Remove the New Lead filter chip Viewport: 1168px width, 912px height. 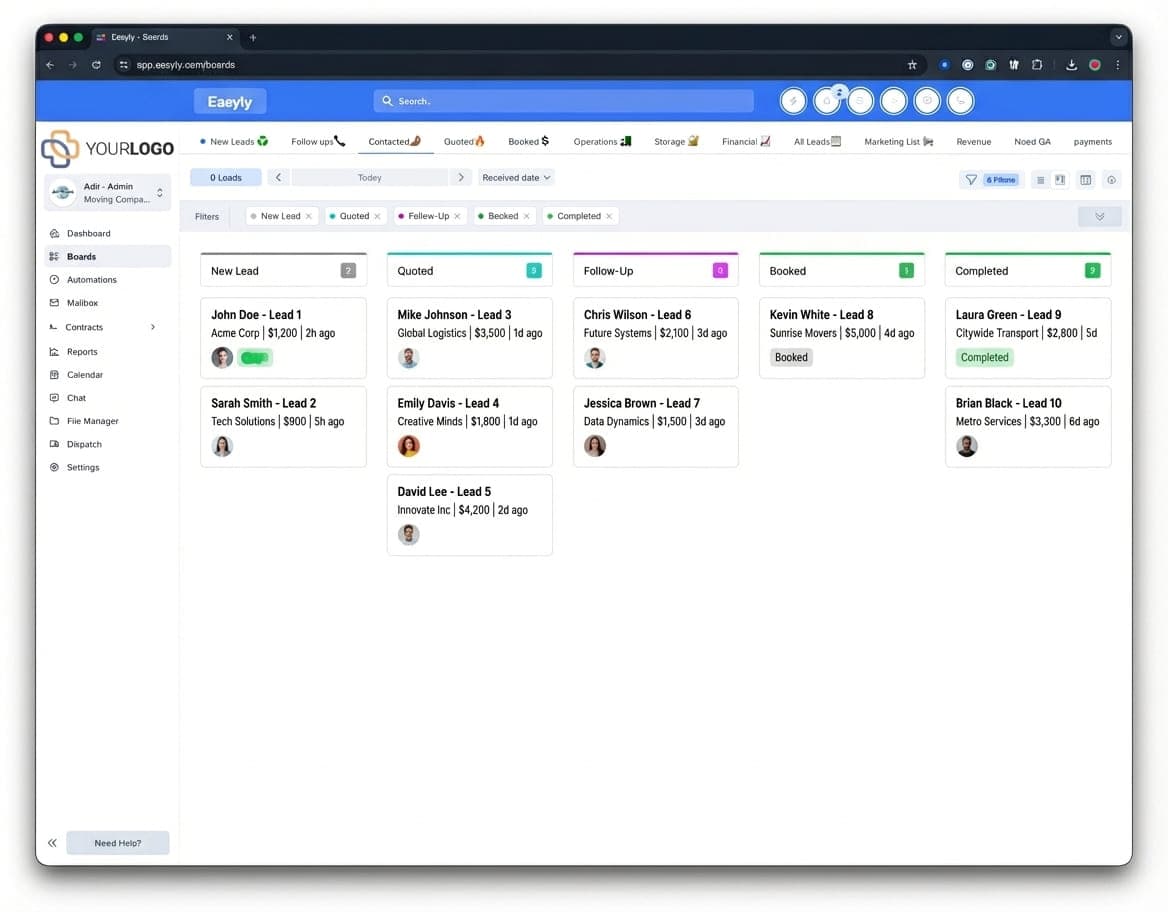click(309, 216)
